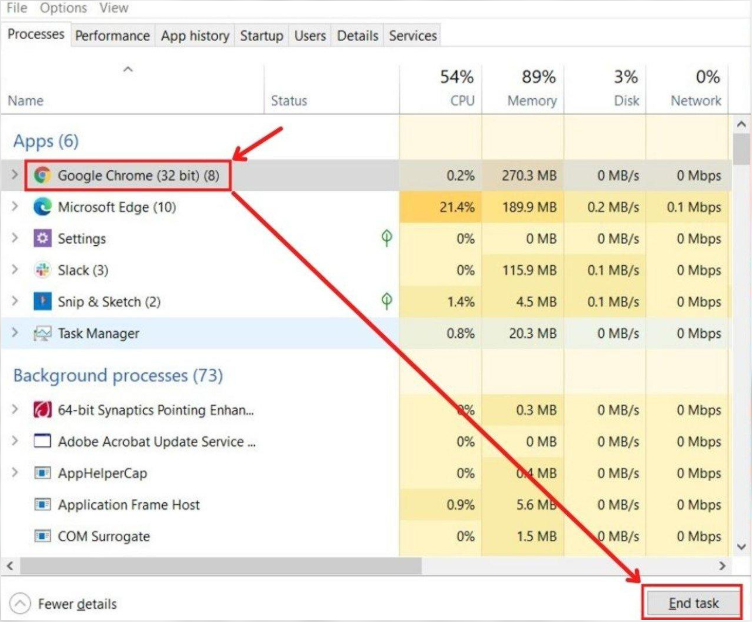Switch to the Startup tab

coord(261,36)
